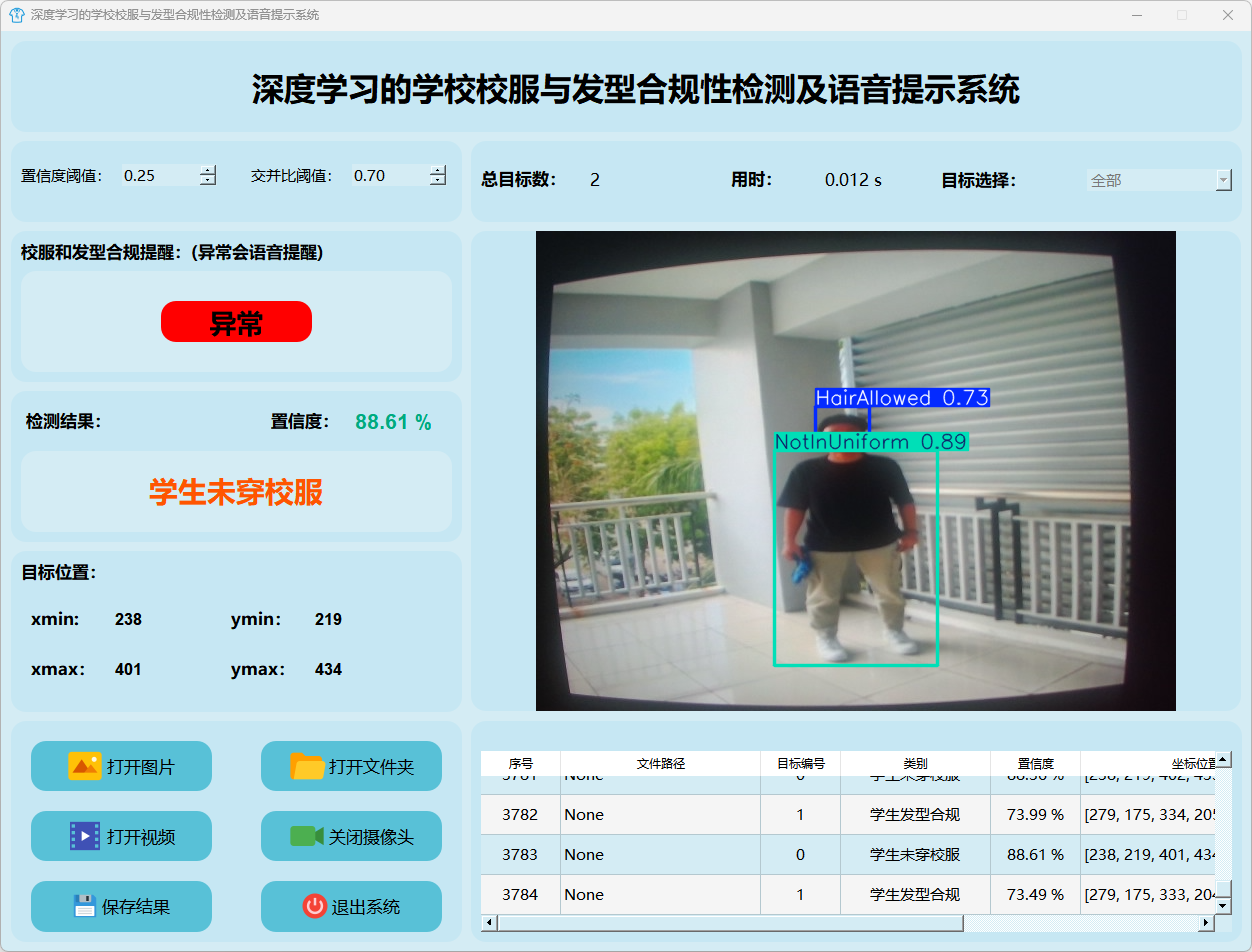
Task: Click the picture icon on 打开图片
Action: pos(84,766)
